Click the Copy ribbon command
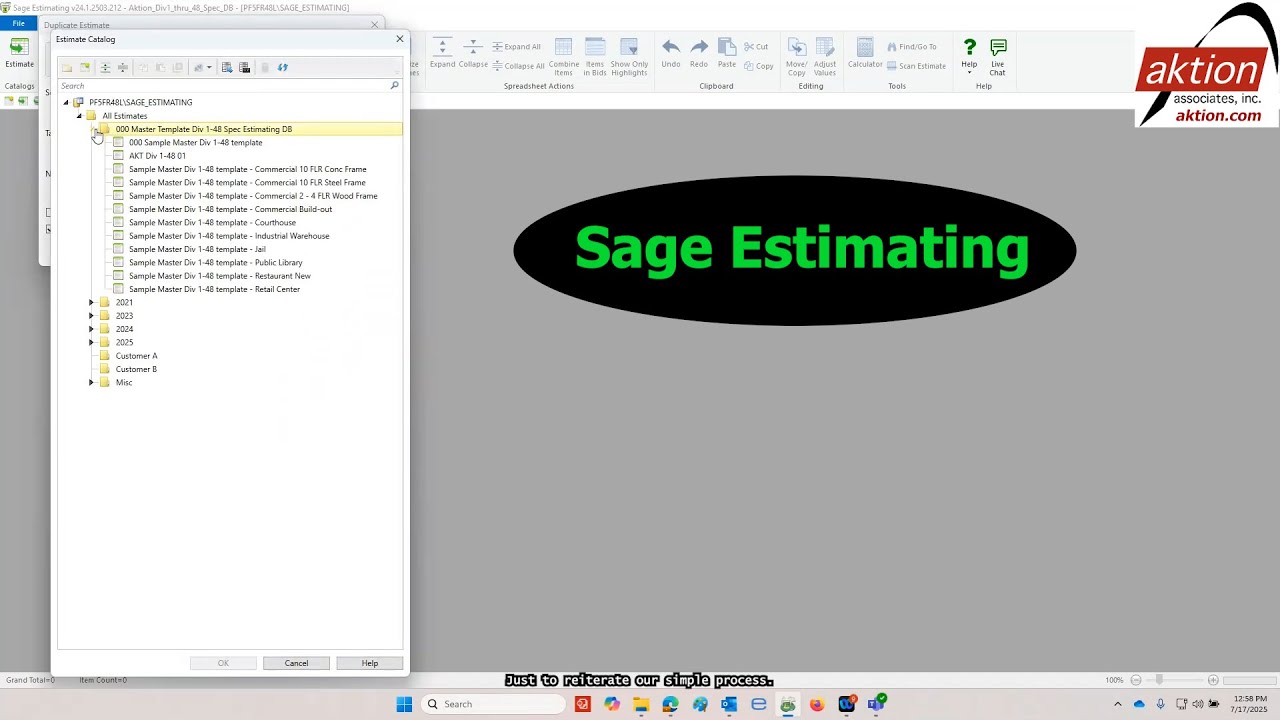This screenshot has width=1280, height=720. click(758, 66)
